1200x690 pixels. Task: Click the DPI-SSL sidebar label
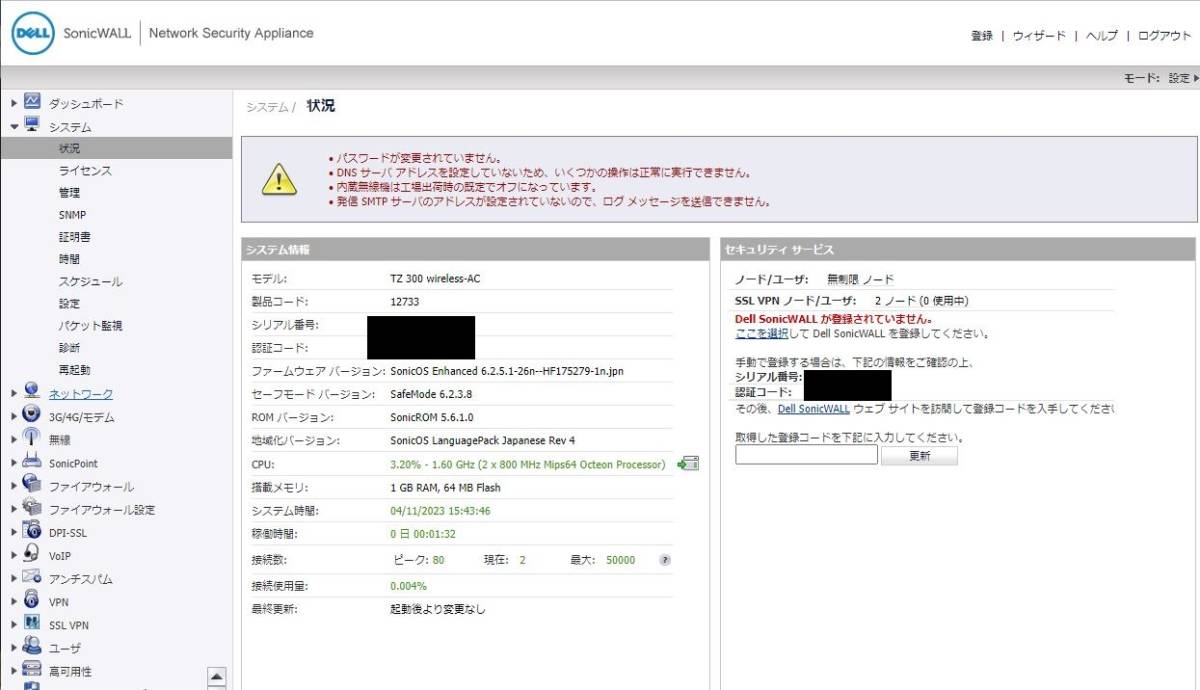68,533
